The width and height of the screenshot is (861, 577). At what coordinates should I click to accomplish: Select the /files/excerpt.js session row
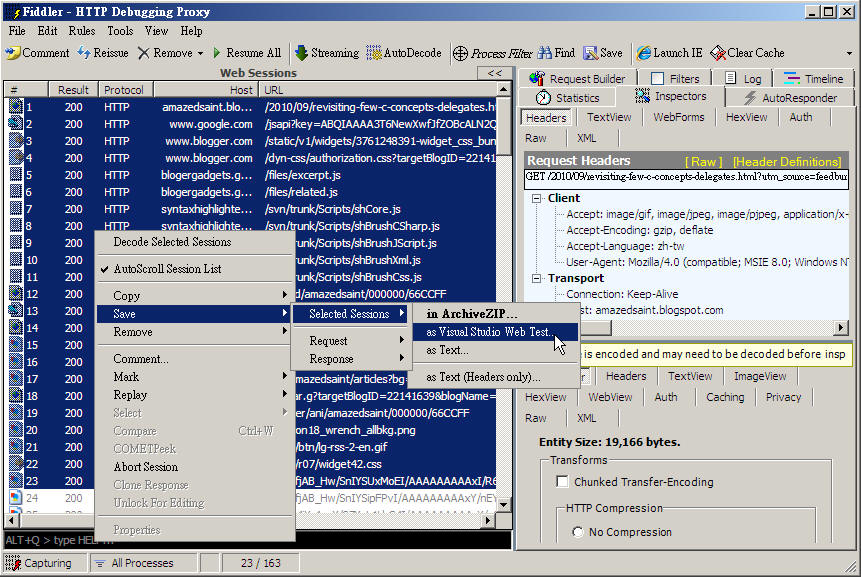point(253,175)
